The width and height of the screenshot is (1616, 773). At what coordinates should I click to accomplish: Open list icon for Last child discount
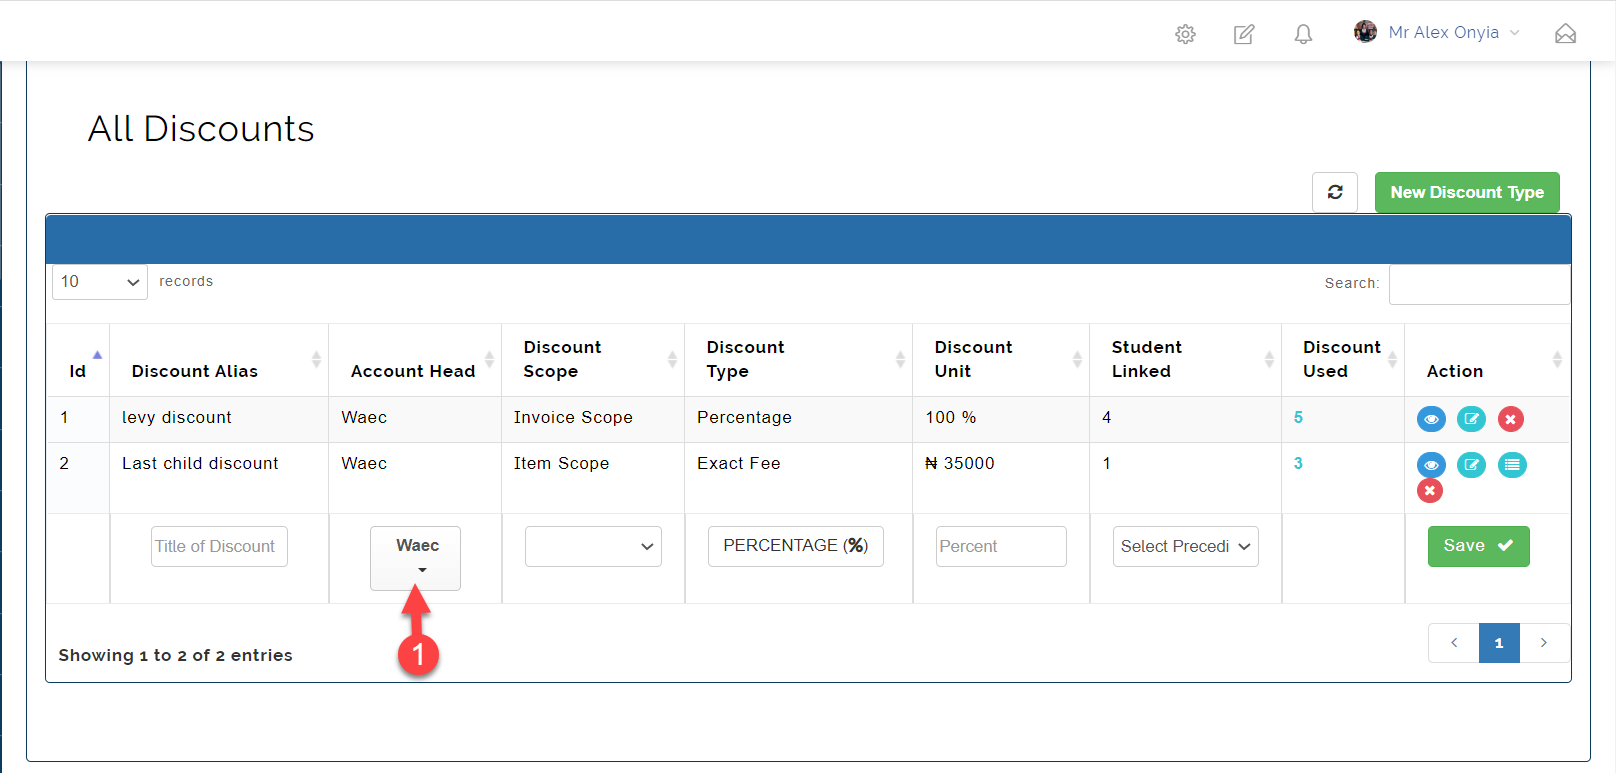pyautogui.click(x=1512, y=465)
